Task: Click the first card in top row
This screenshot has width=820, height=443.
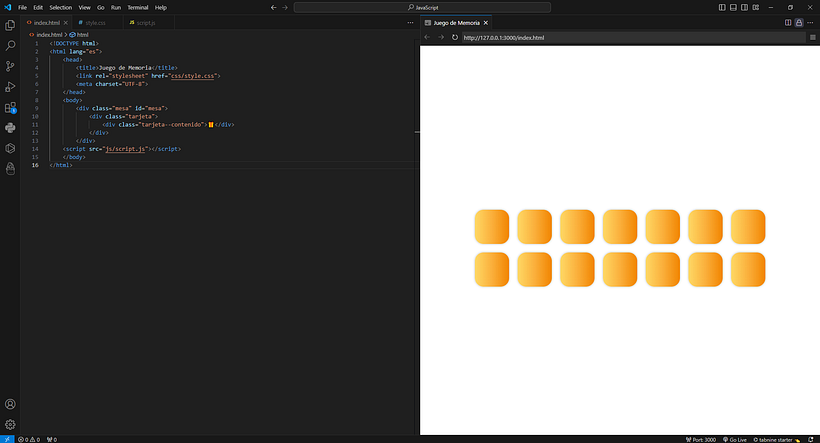Action: tap(492, 226)
